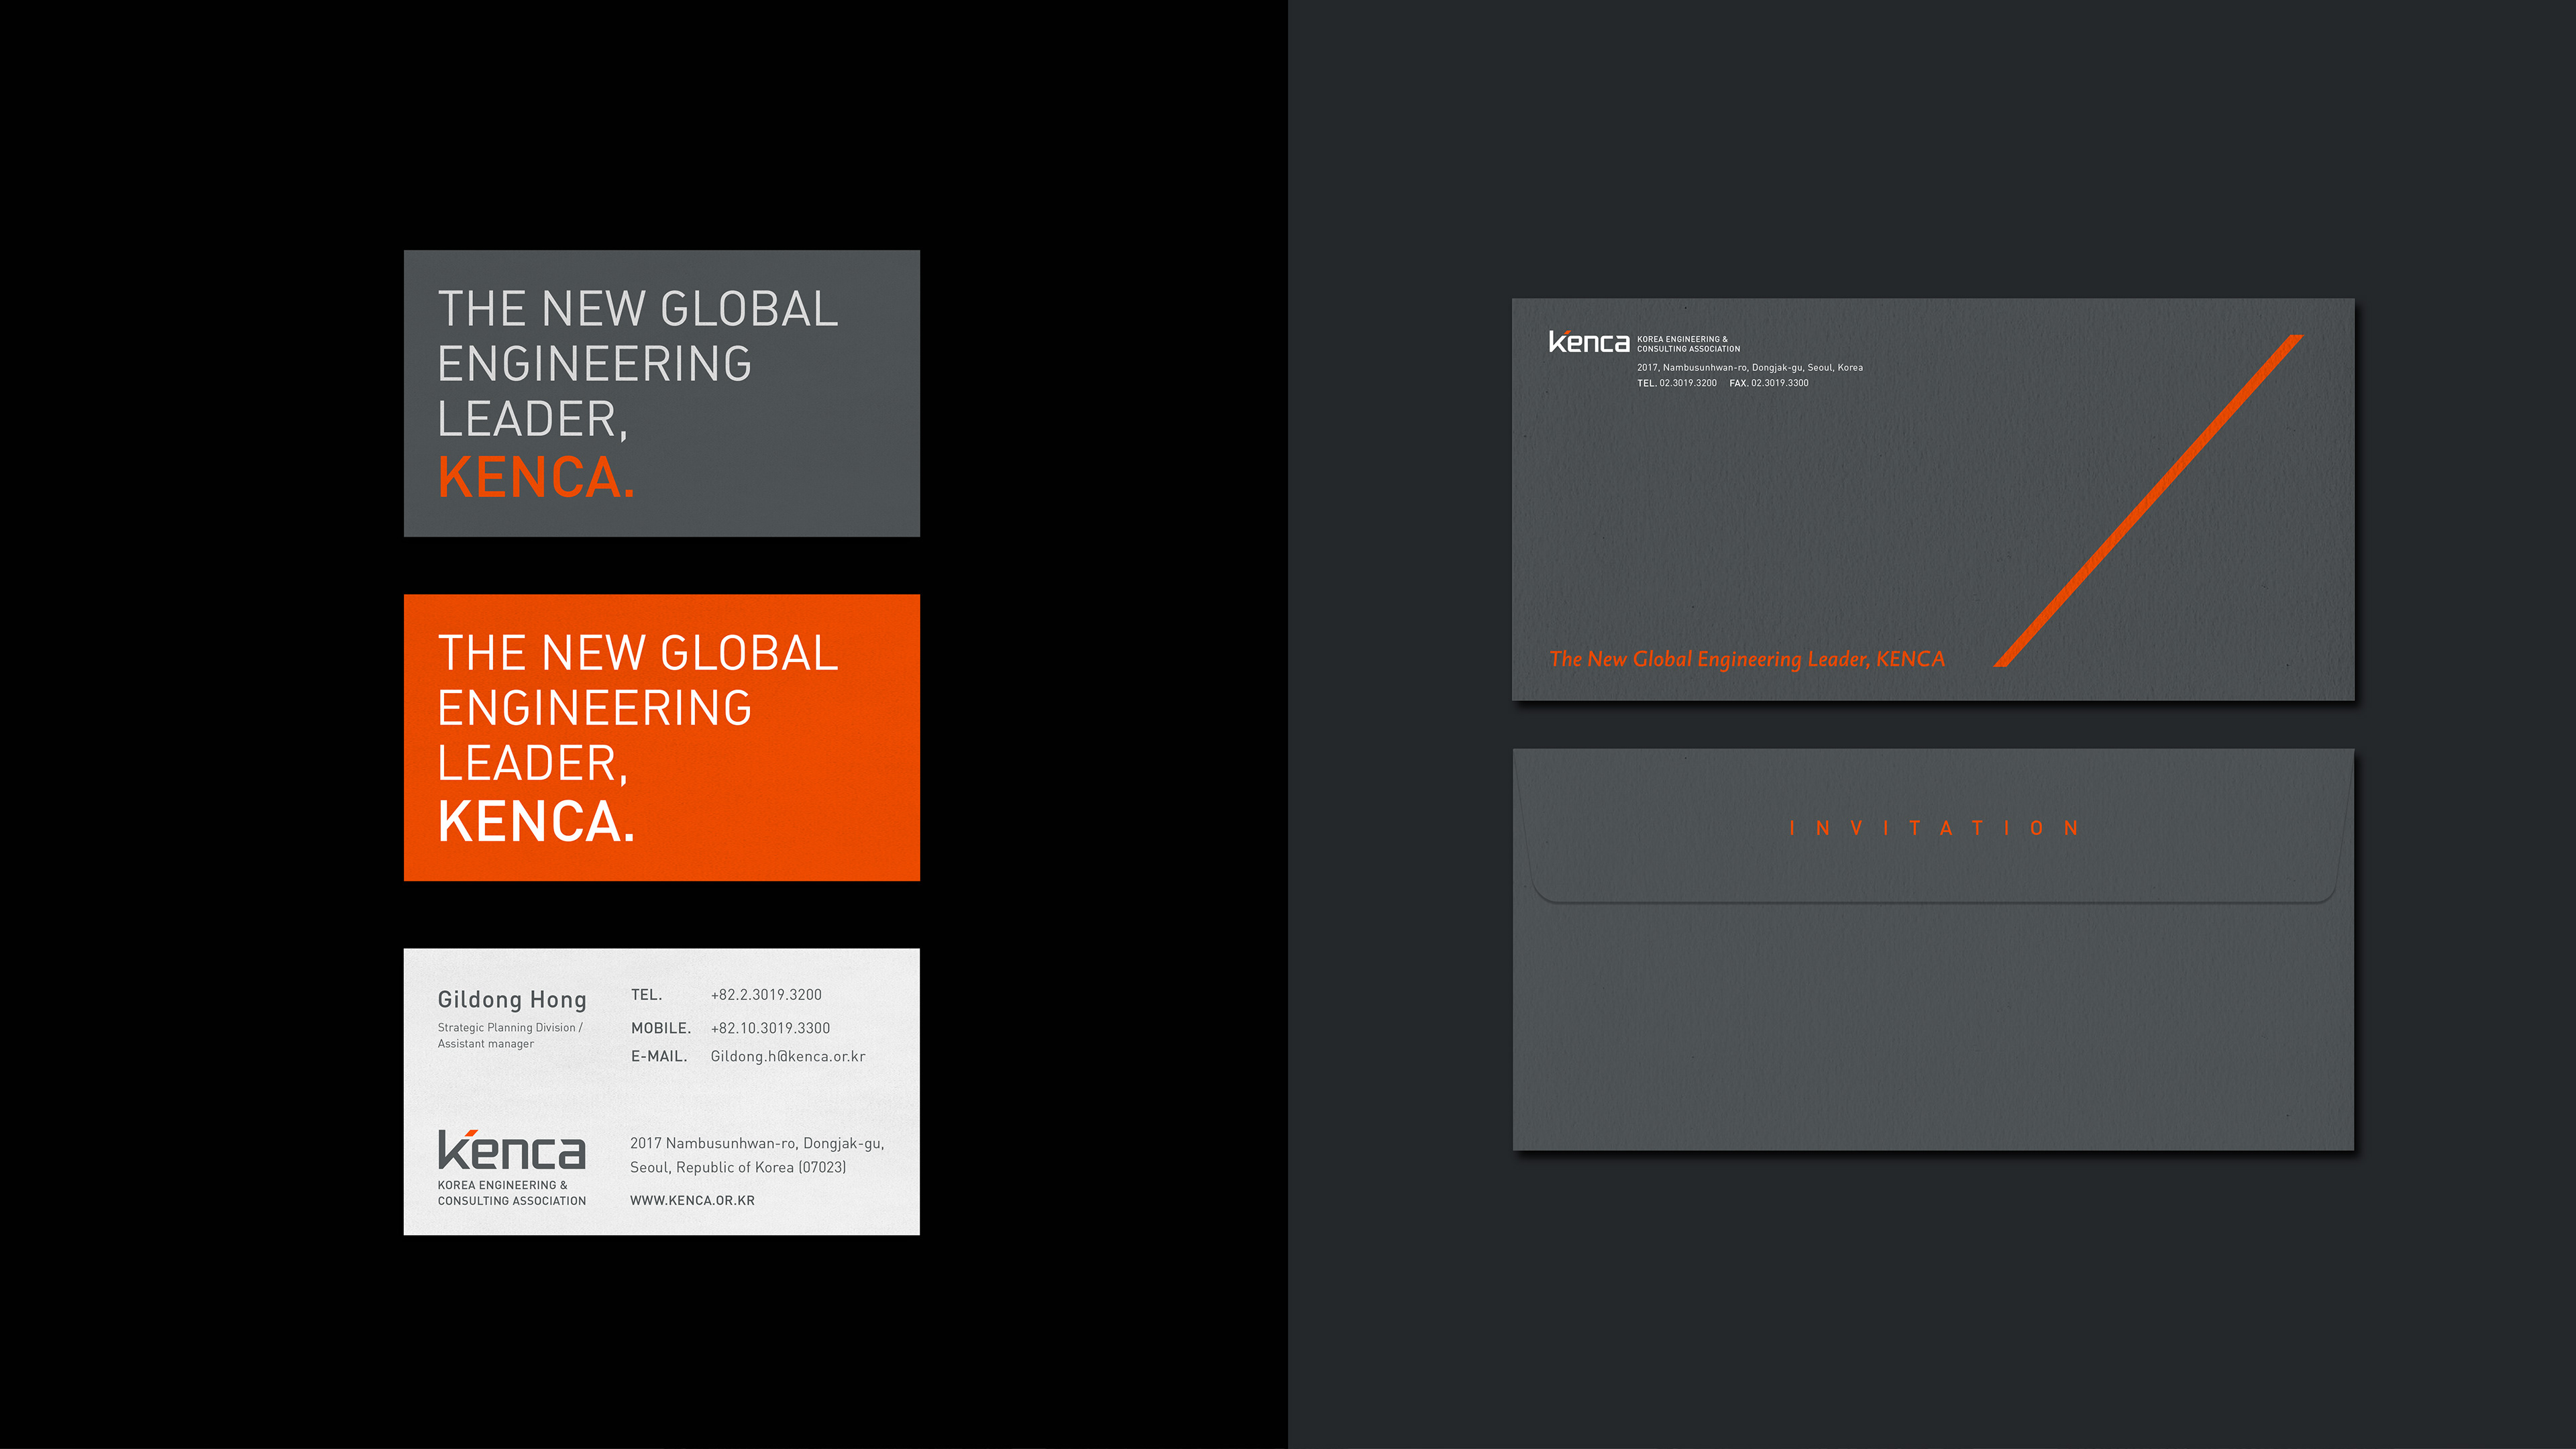The image size is (2576, 1449).
Task: Click the "MOBILE." label
Action: [661, 1028]
